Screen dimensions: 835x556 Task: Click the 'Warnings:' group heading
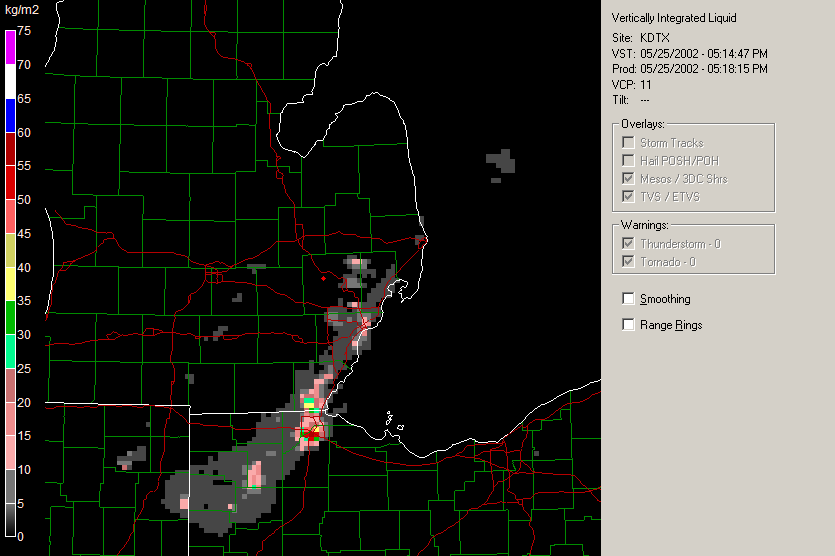(644, 225)
